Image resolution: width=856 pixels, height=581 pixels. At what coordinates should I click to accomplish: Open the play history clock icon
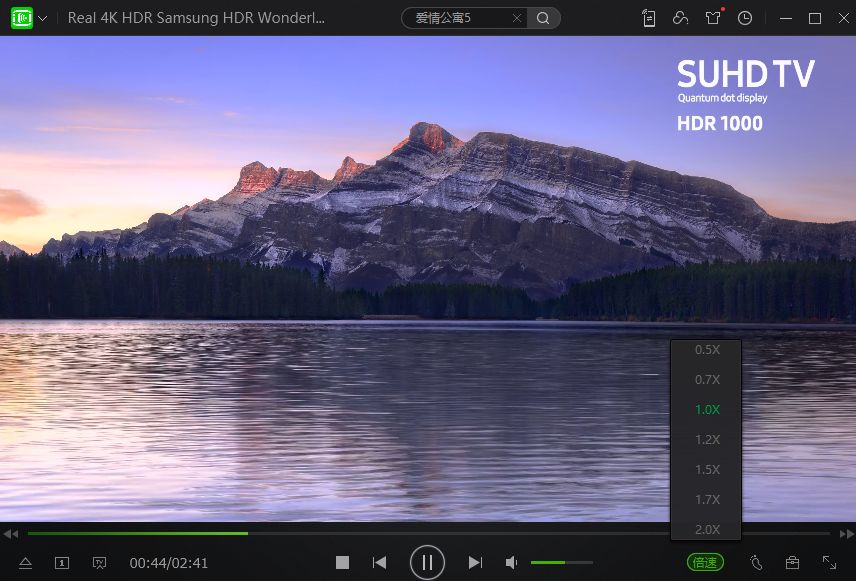745,18
